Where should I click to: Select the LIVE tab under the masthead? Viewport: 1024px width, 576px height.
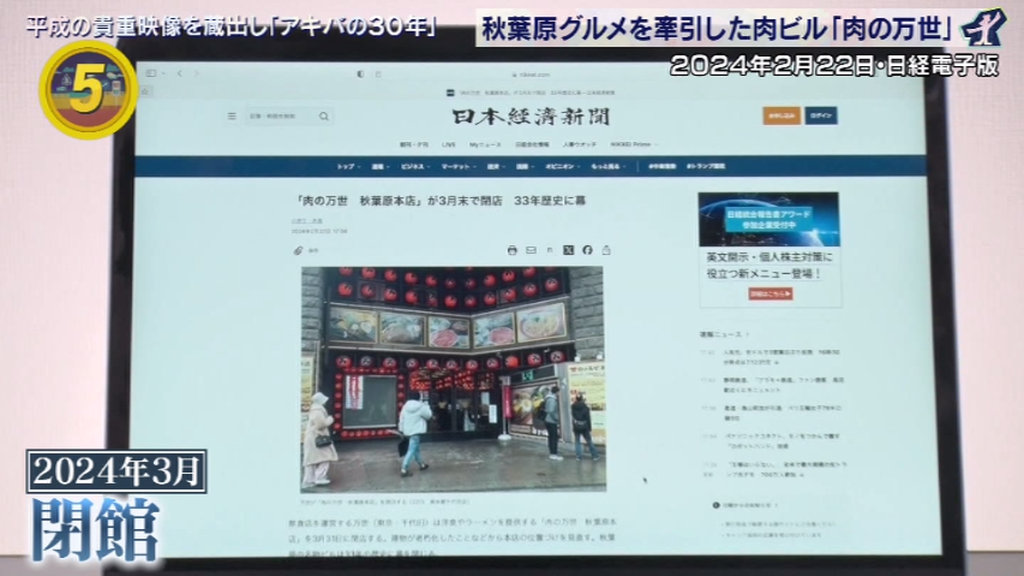click(x=449, y=144)
